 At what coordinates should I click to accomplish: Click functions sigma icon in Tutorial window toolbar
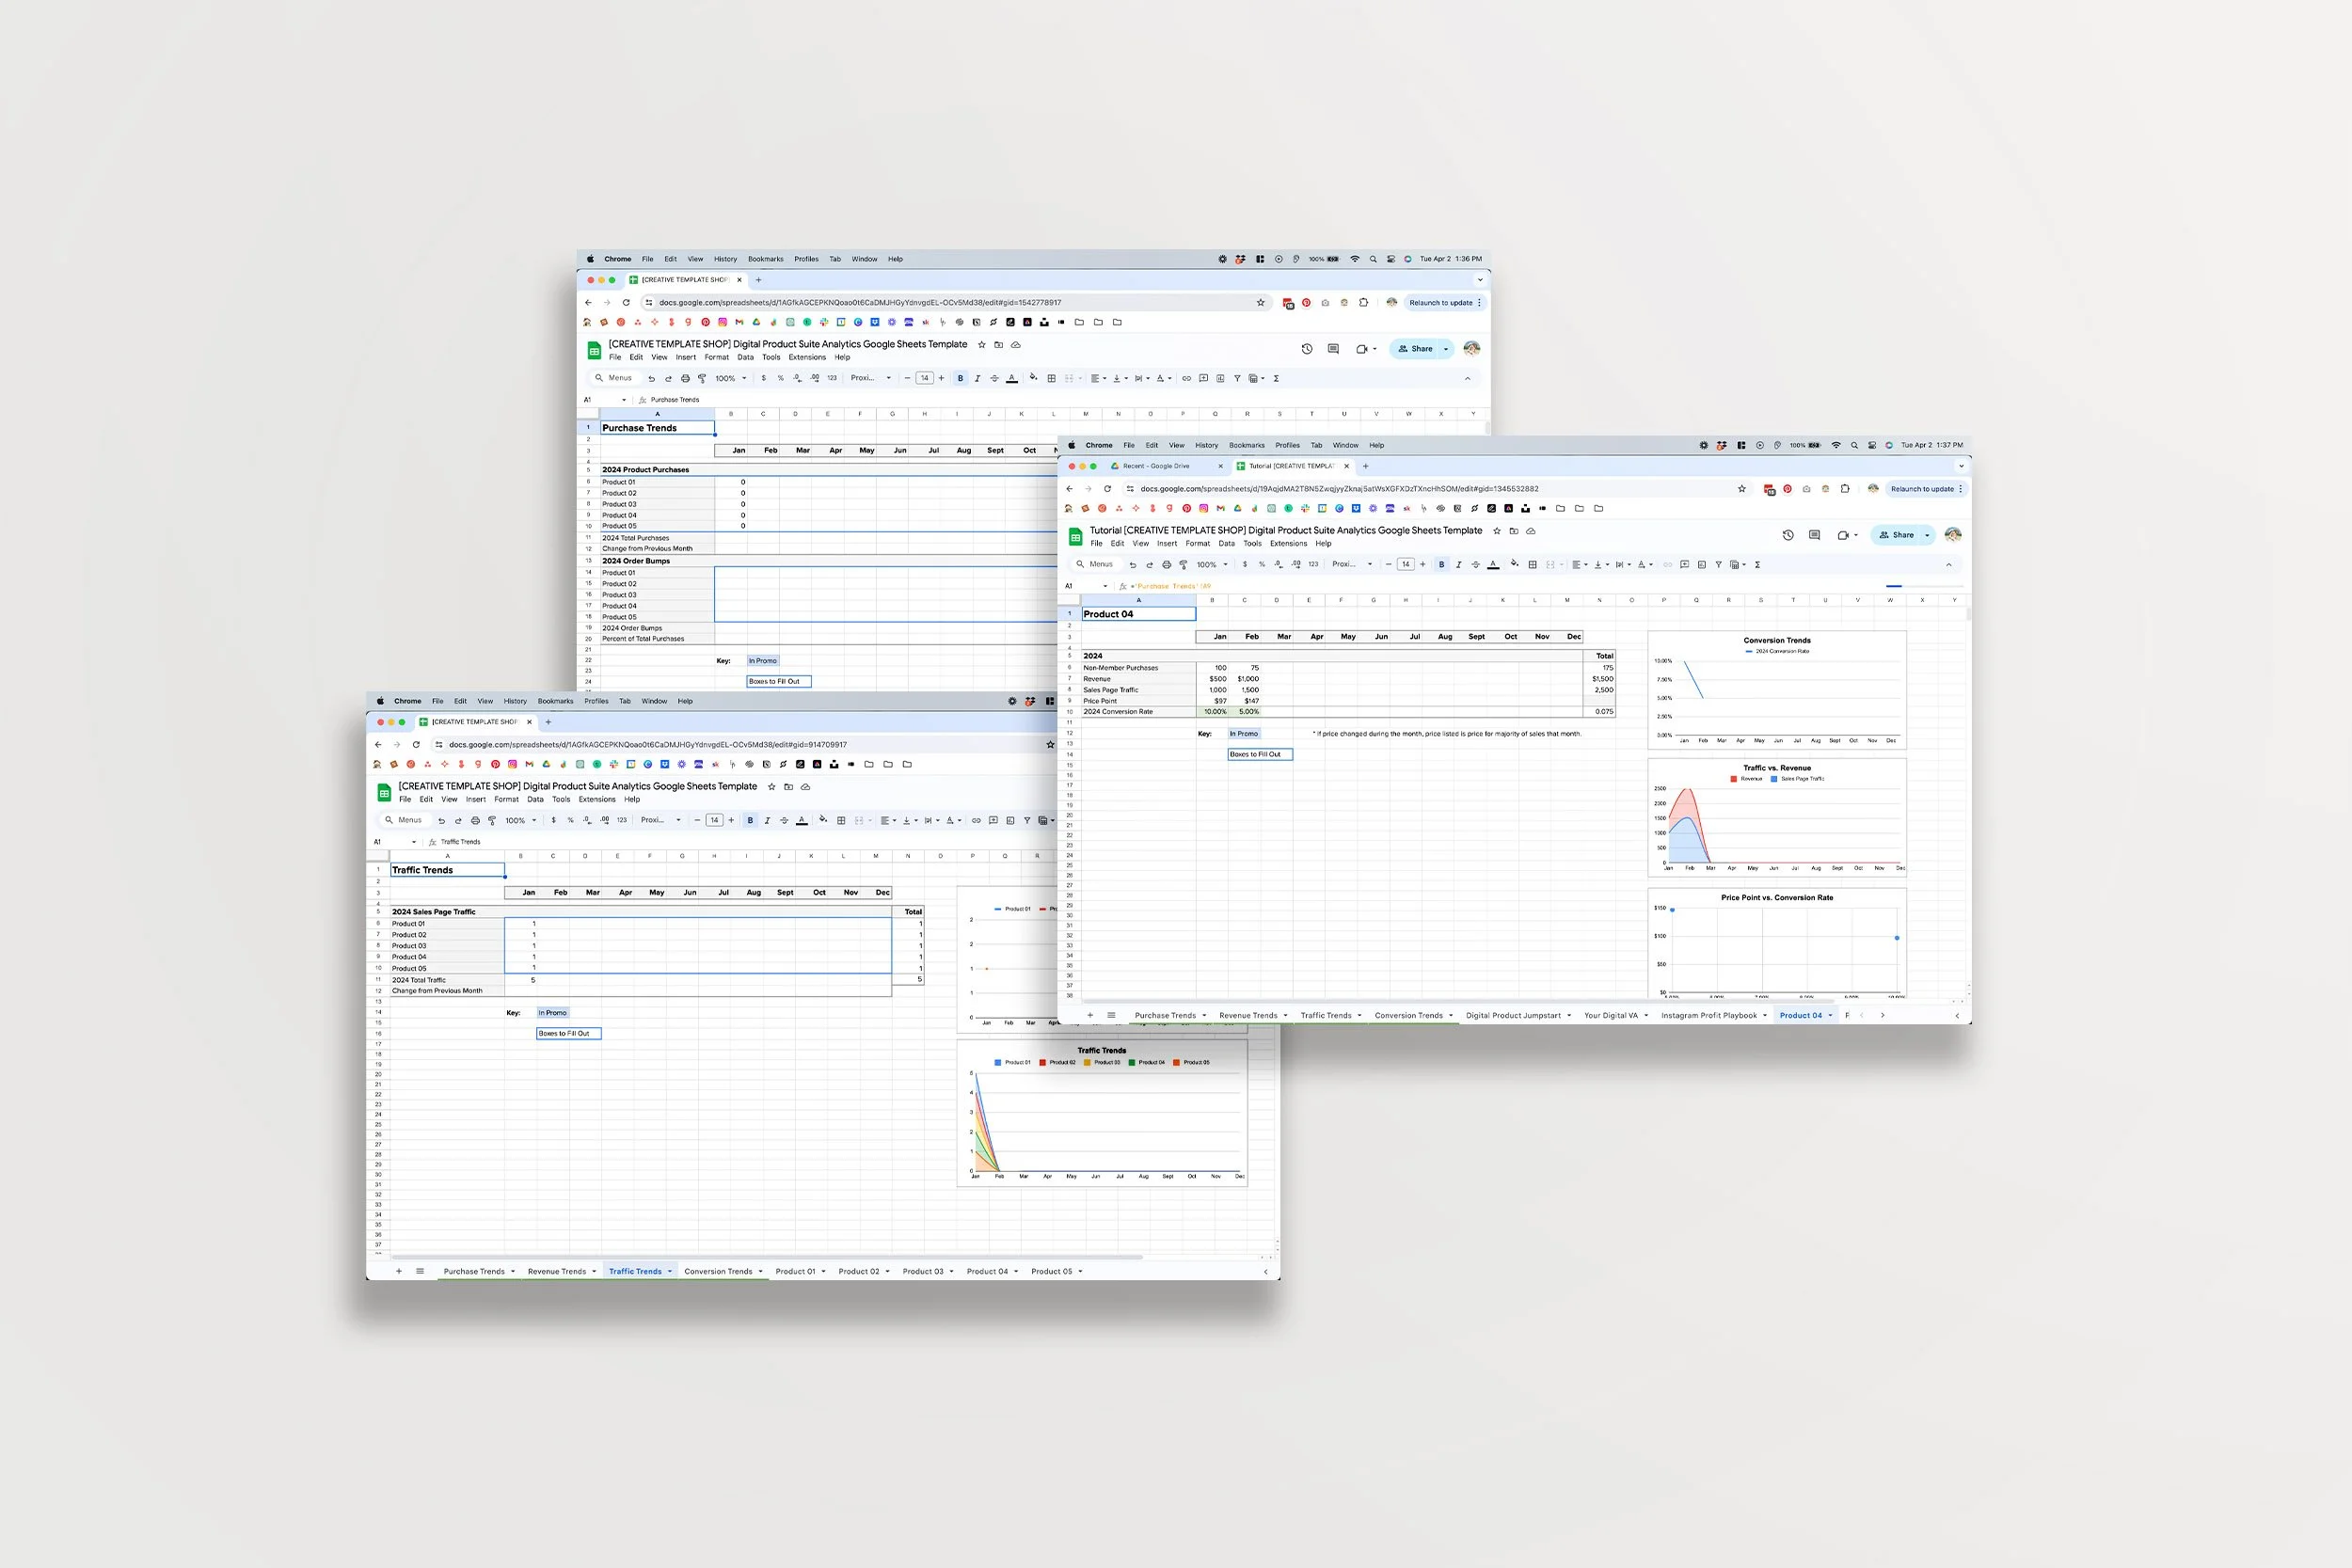pyautogui.click(x=1757, y=564)
